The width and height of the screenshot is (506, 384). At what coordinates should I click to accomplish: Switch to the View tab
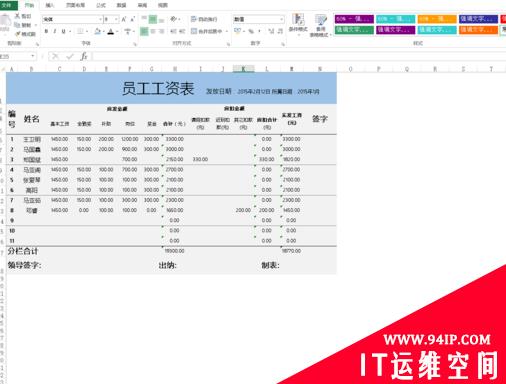(x=163, y=5)
